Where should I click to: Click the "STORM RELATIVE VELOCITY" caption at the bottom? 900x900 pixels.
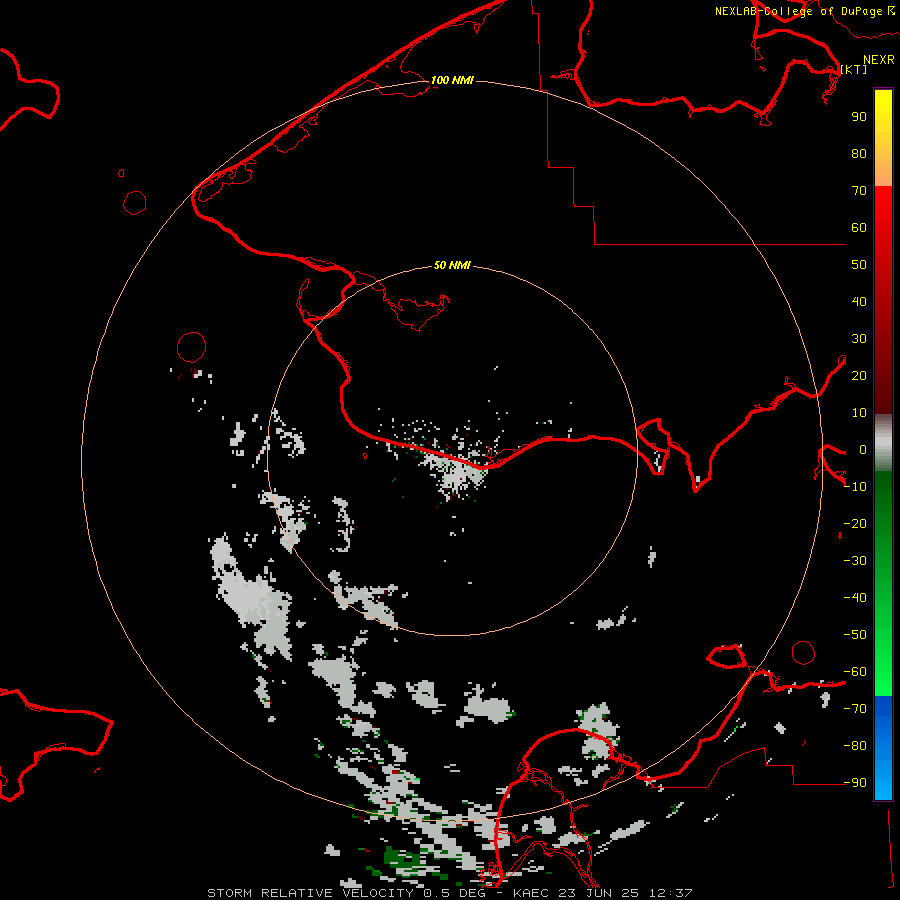tap(310, 893)
